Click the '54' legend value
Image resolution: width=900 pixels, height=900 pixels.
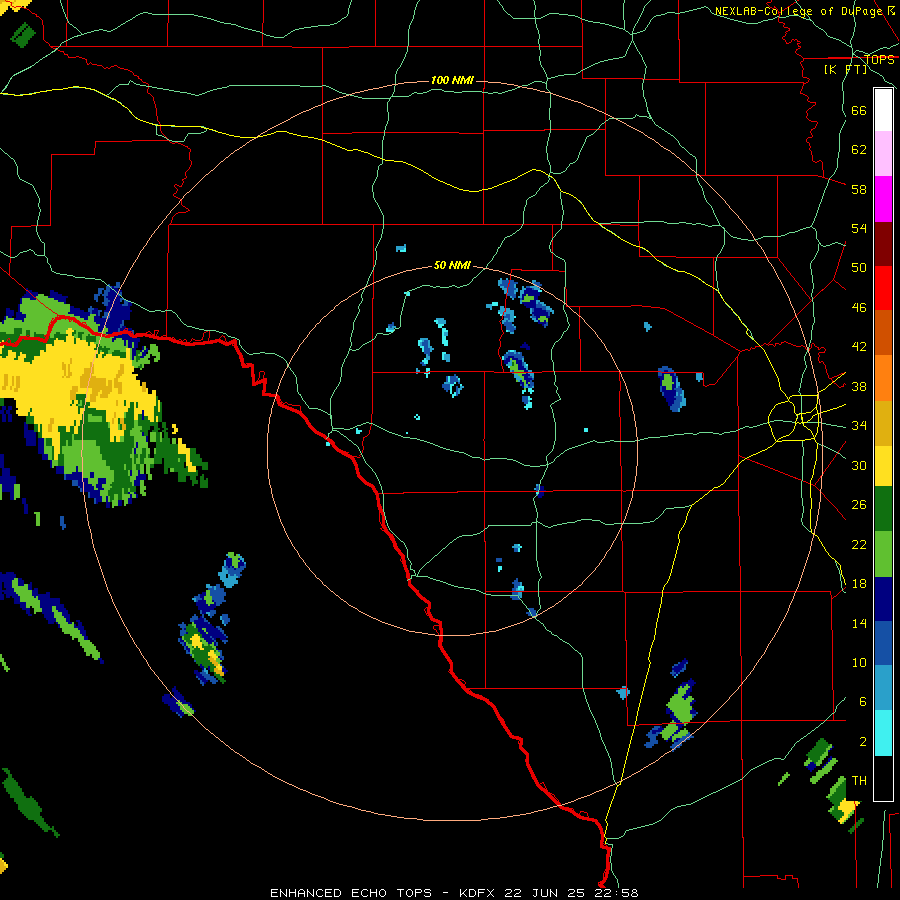click(x=859, y=228)
